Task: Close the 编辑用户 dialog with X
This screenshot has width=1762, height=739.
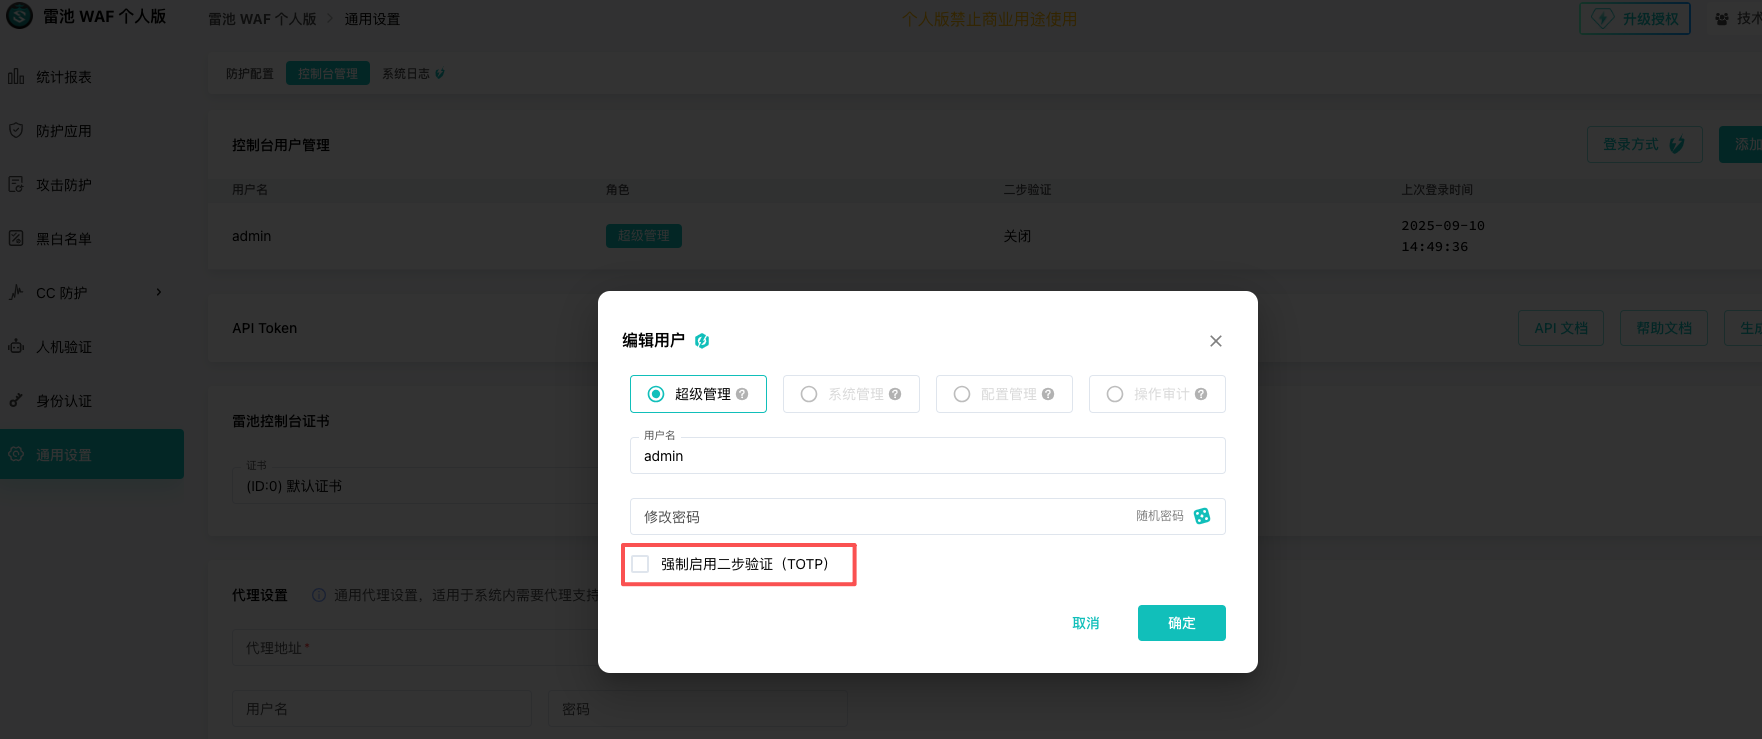Action: pyautogui.click(x=1216, y=341)
